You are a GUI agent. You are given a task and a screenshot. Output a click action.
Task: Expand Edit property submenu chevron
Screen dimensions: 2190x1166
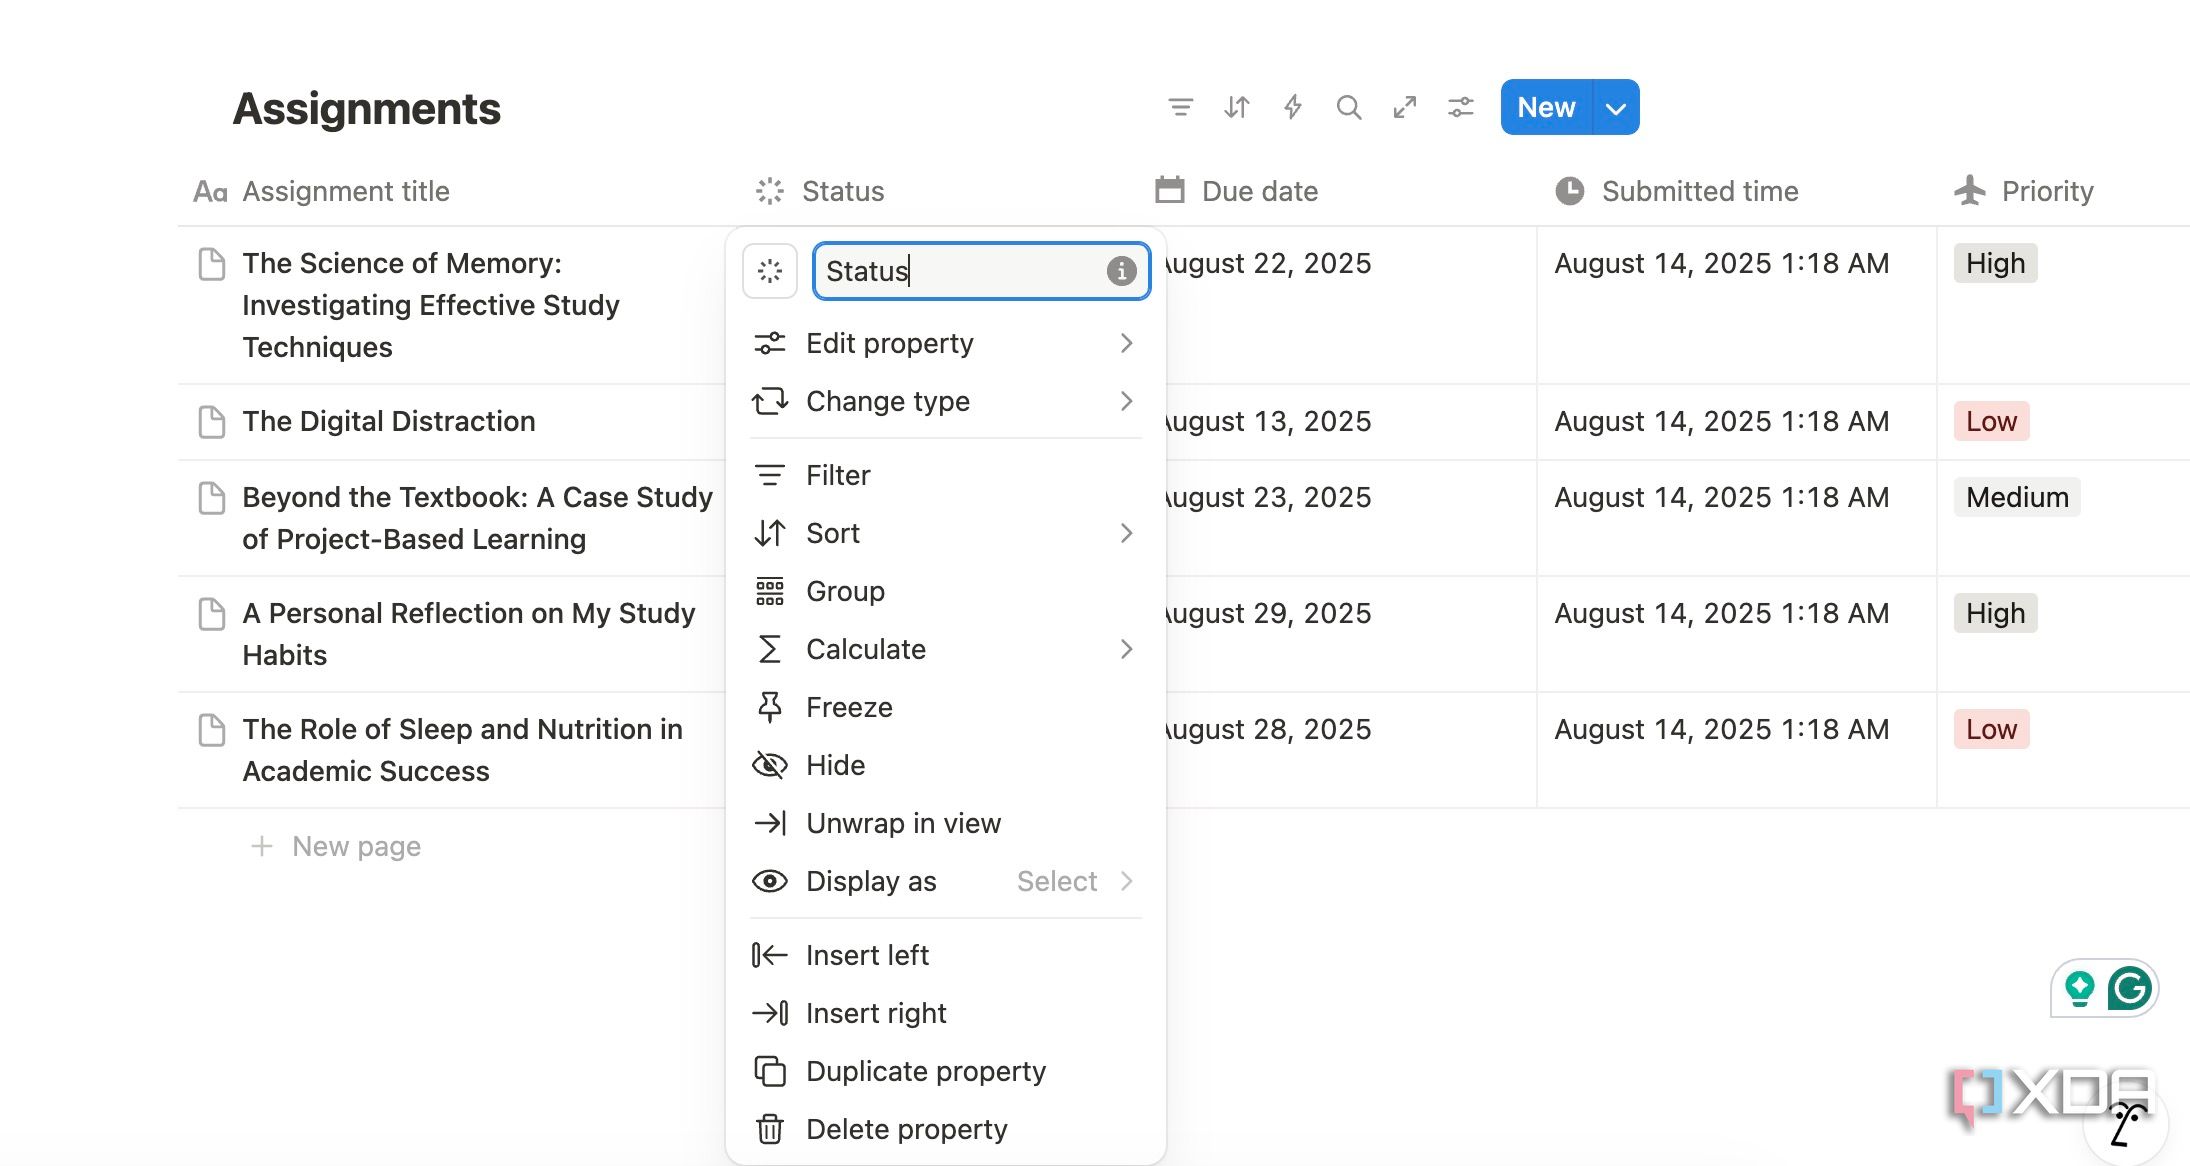1126,343
